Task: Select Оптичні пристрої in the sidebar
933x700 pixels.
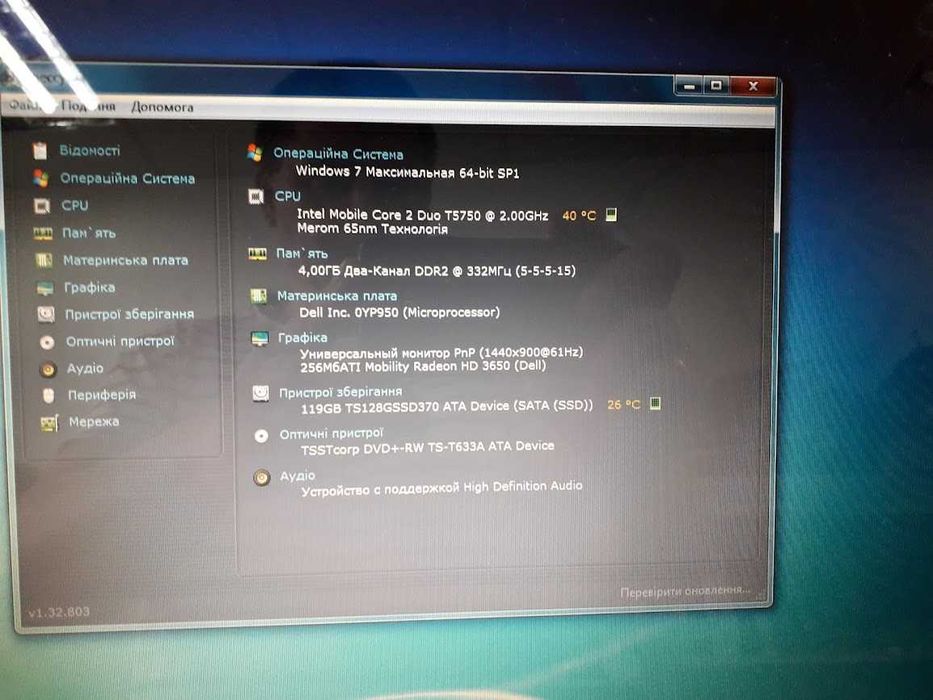Action: 120,341
